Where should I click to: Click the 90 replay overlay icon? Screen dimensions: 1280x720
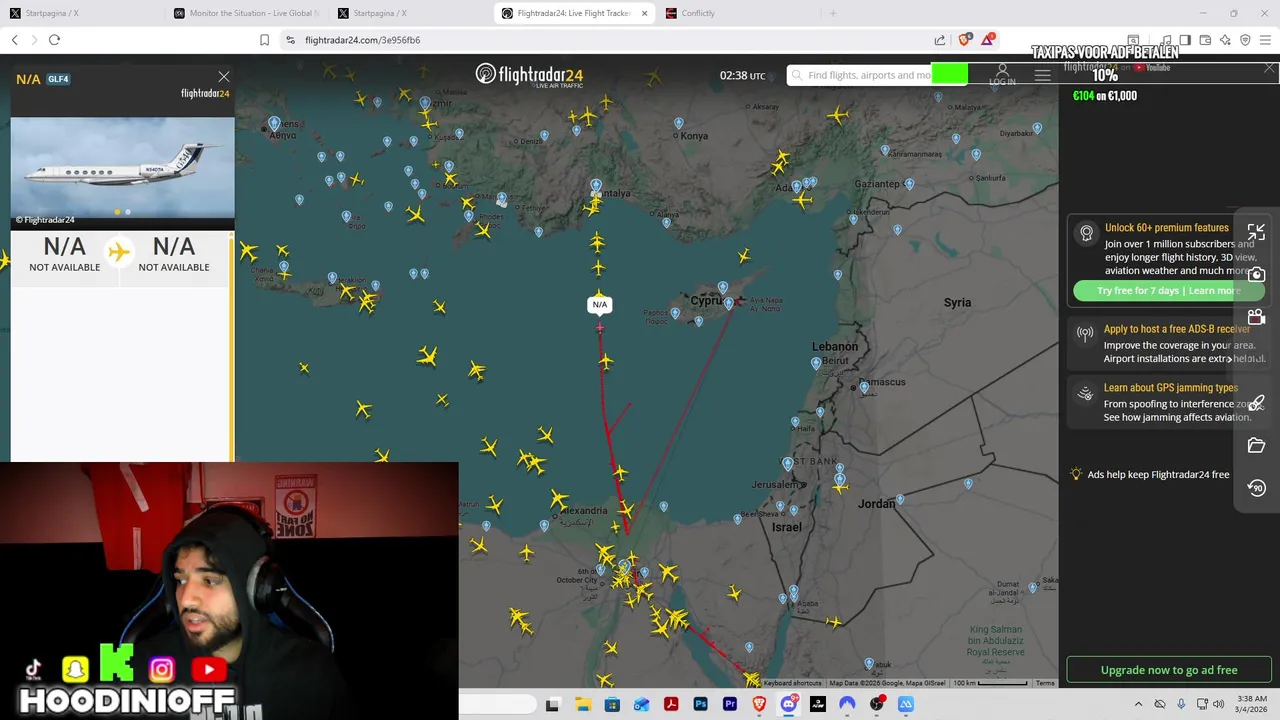[x=1256, y=488]
